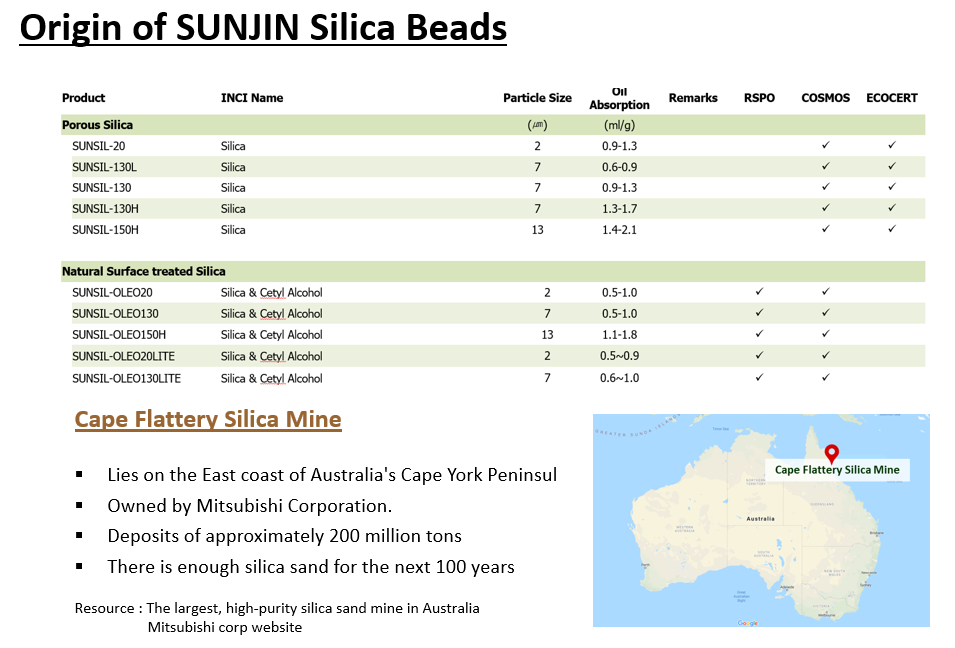Screen dimensions: 955x648
Task: Click the Owned by Mitsubishi Corporation bullet
Action: pyautogui.click(x=250, y=506)
